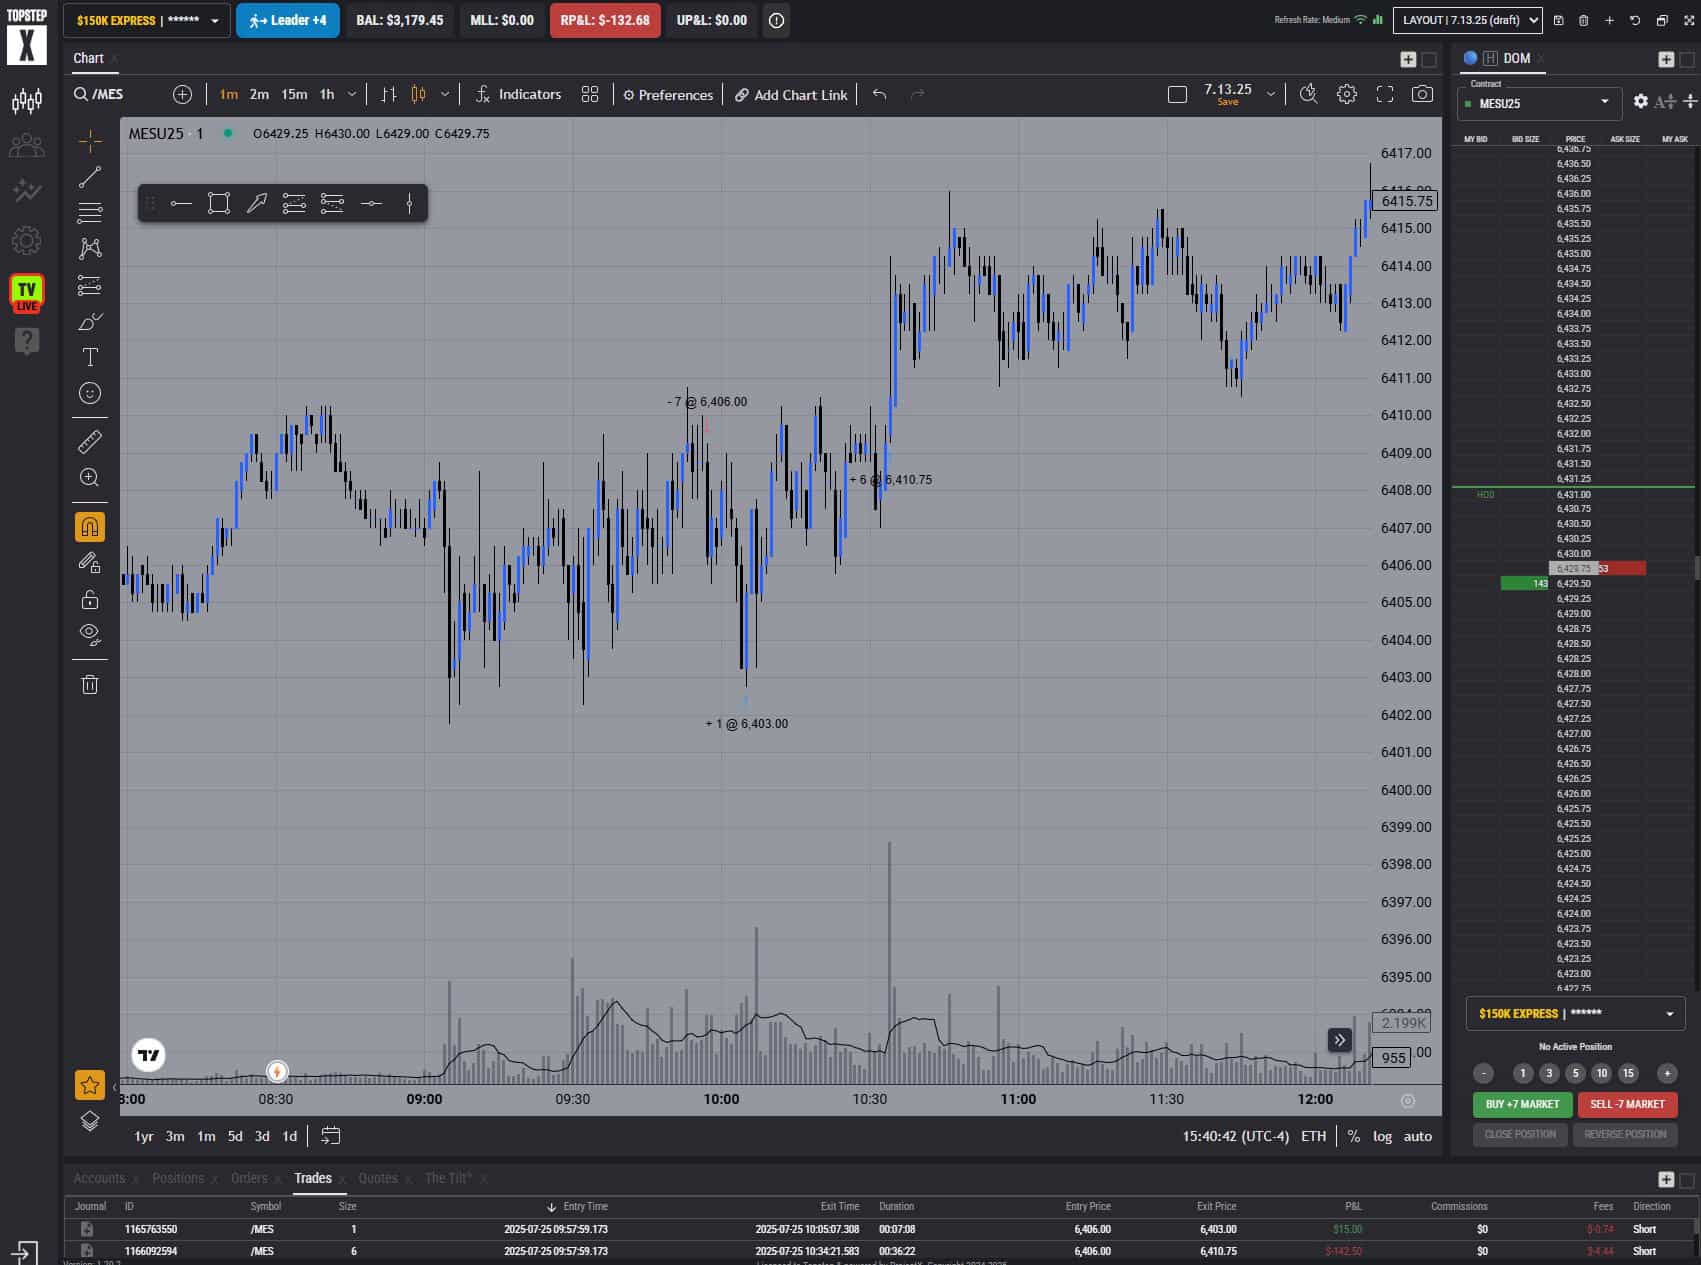This screenshot has height=1265, width=1701.
Task: Select the DOM panel tab
Action: (1516, 58)
